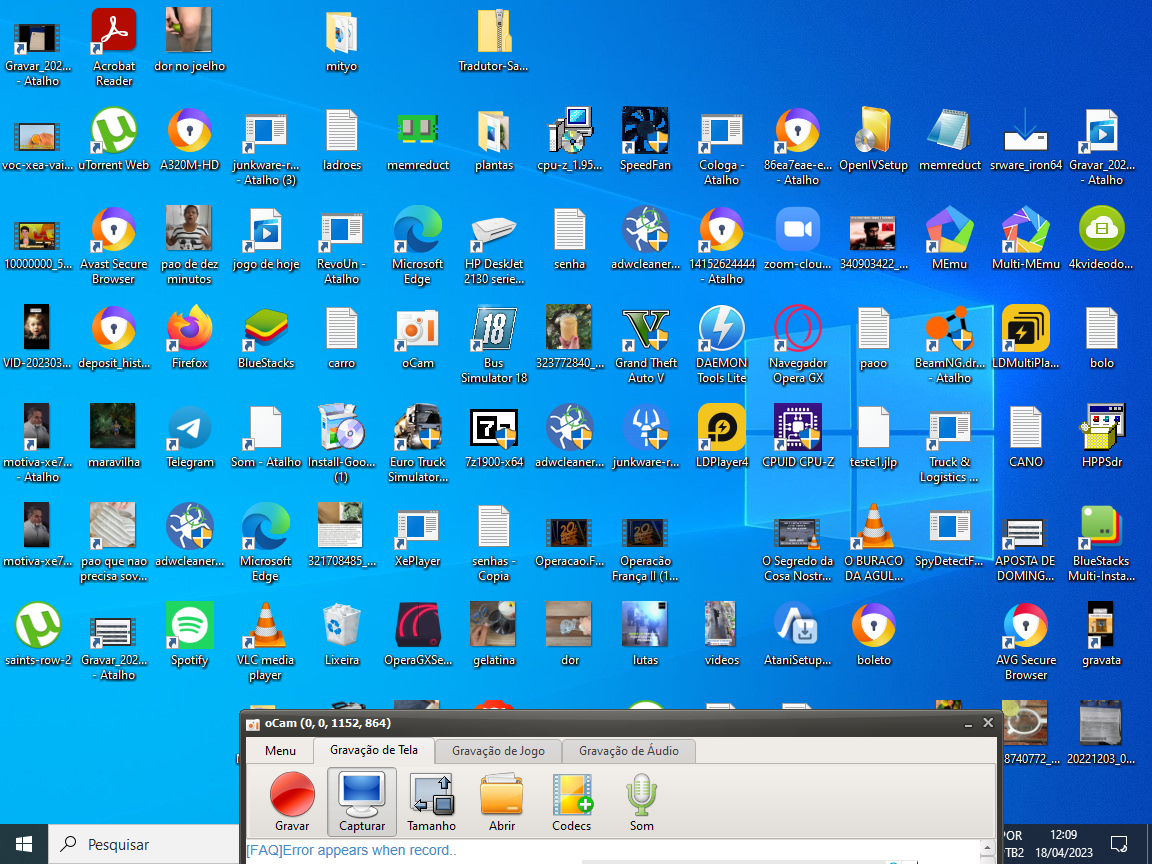Image resolution: width=1152 pixels, height=864 pixels.
Task: Select the Capturar screenshot tool in oCam
Action: [361, 802]
